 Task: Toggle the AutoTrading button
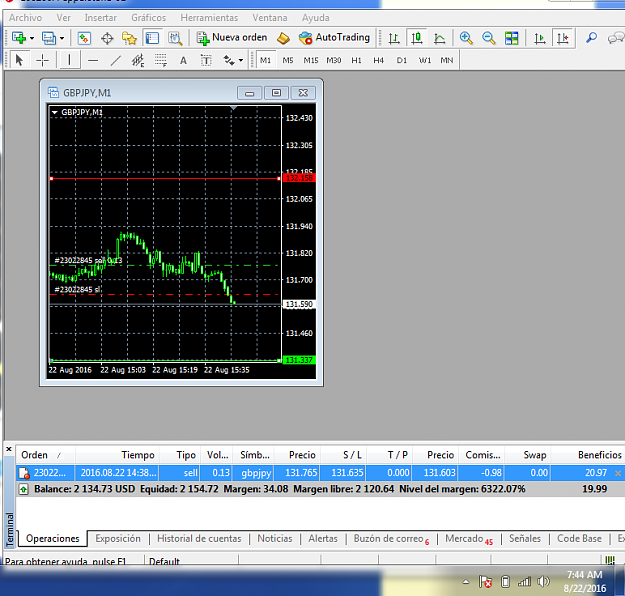click(334, 38)
